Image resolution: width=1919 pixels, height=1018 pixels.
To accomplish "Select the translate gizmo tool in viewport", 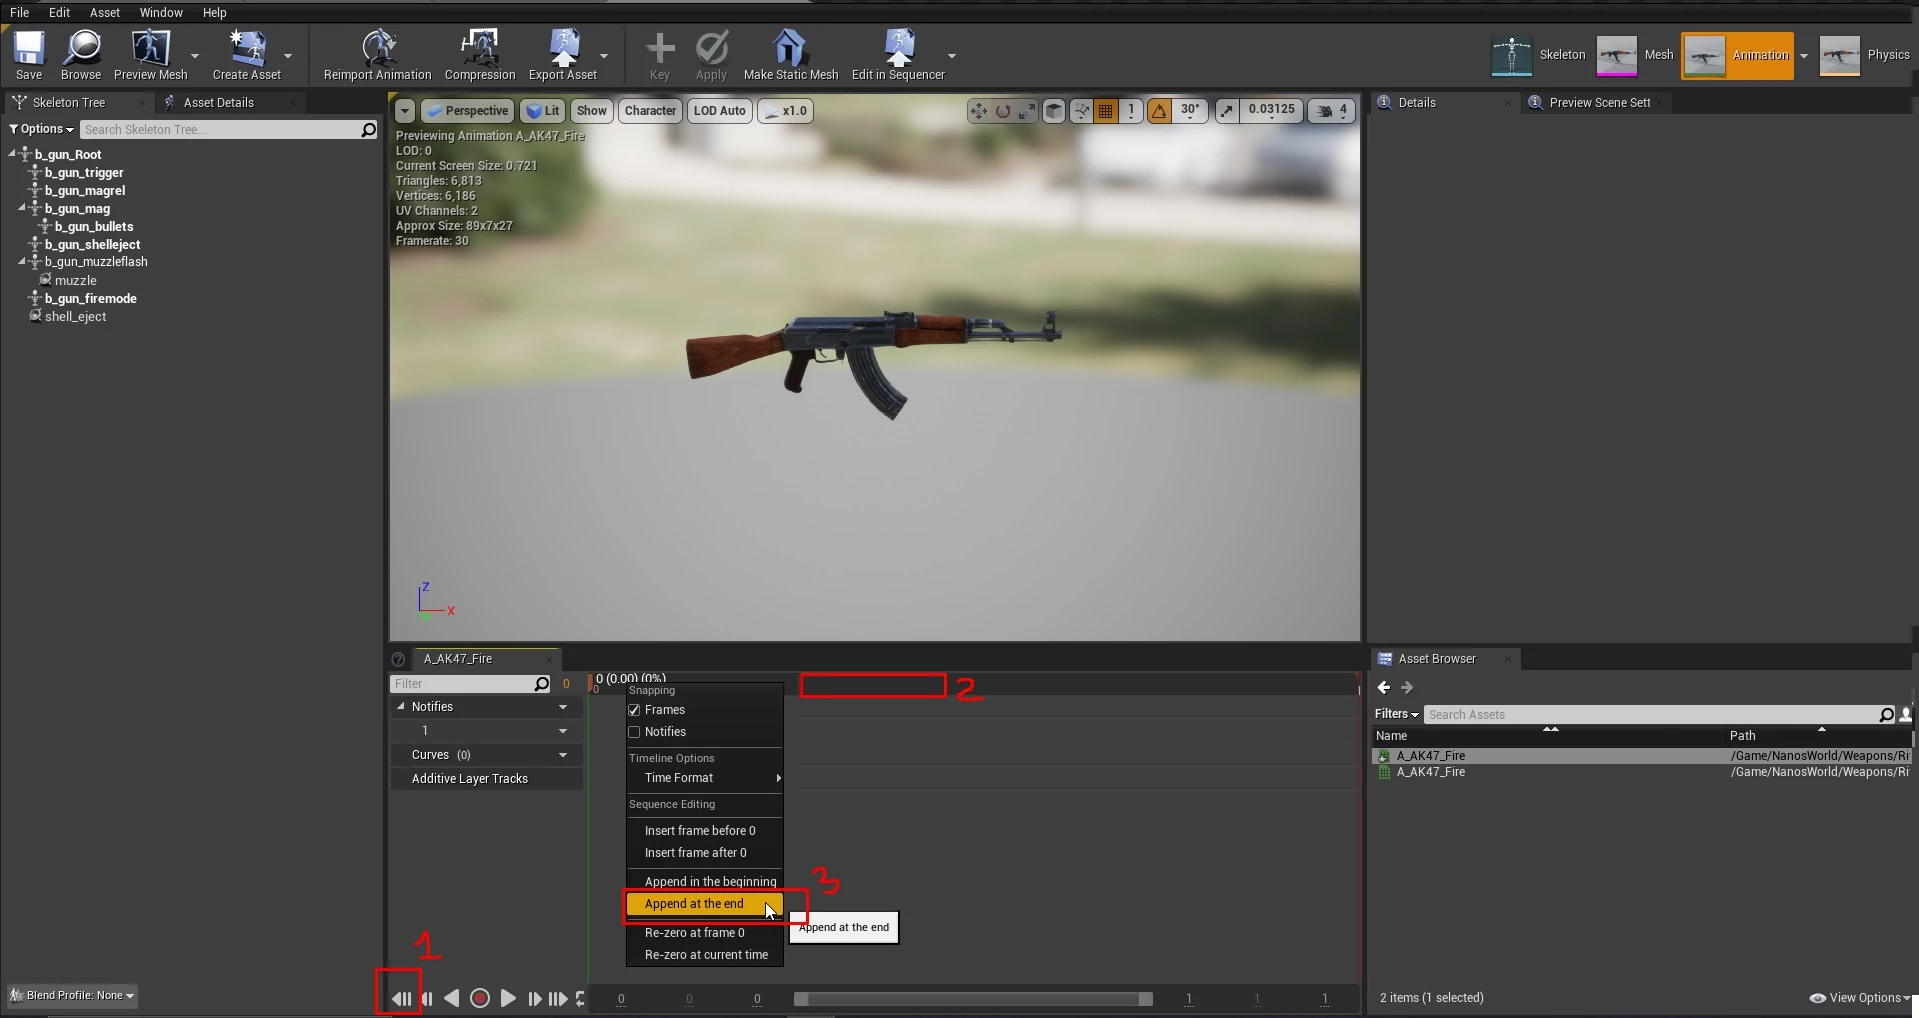I will (x=978, y=111).
